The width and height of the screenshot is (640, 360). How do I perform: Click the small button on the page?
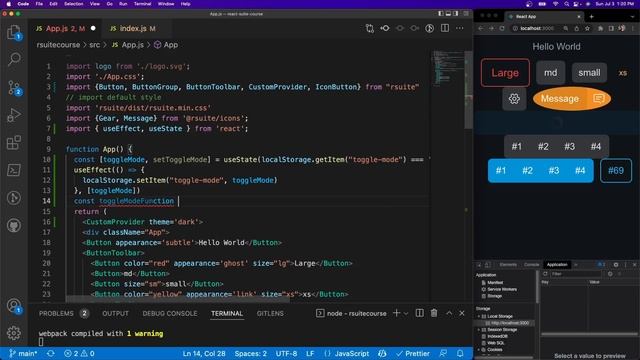[x=589, y=73]
